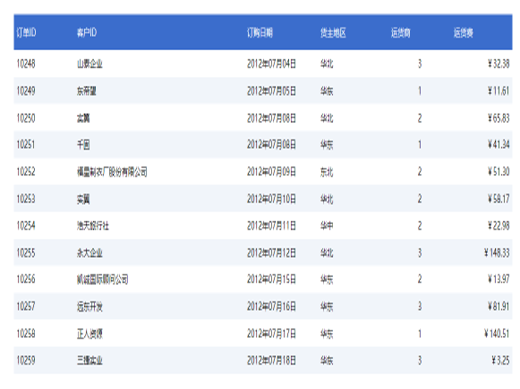Viewport: 520px width, 389px height.
Task: Select date cell 2012年07月05日
Action: [271, 91]
